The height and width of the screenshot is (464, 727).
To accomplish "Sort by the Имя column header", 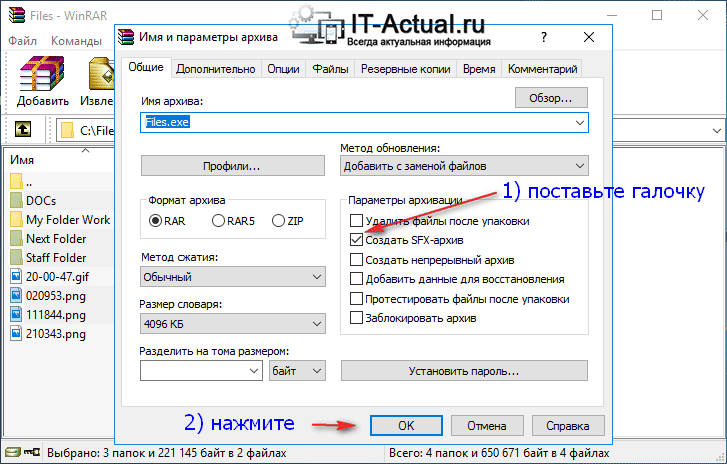I will 22,160.
